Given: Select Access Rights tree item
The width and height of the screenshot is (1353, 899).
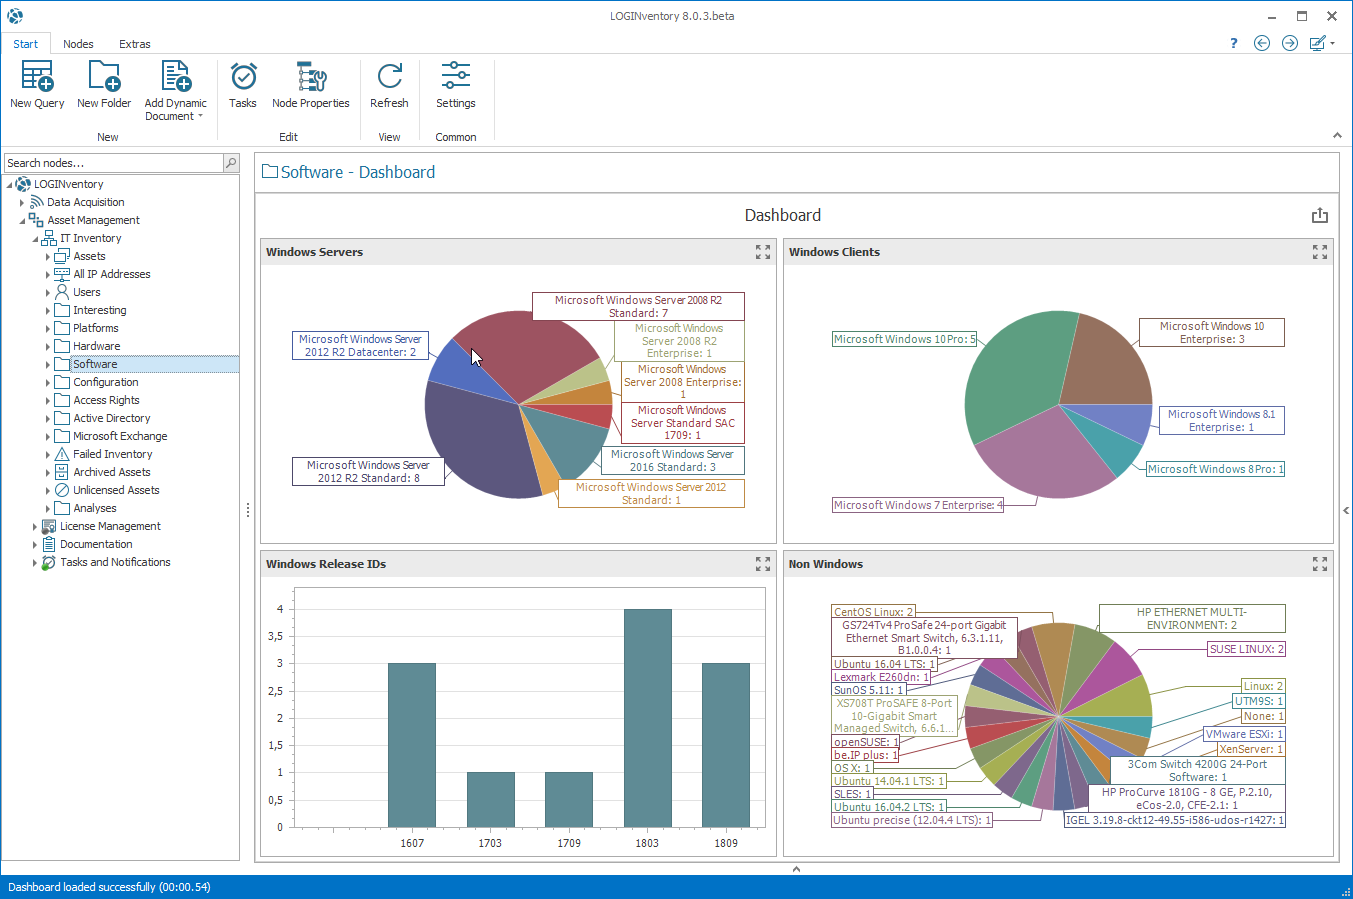Looking at the screenshot, I should 106,400.
